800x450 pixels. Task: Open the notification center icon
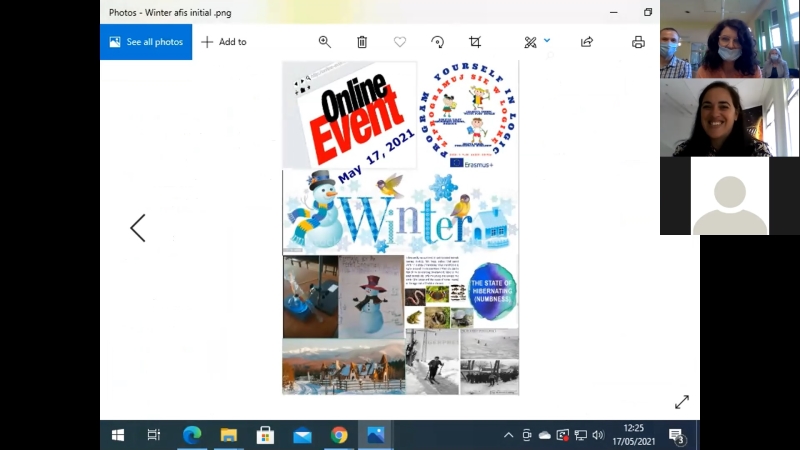tap(677, 435)
